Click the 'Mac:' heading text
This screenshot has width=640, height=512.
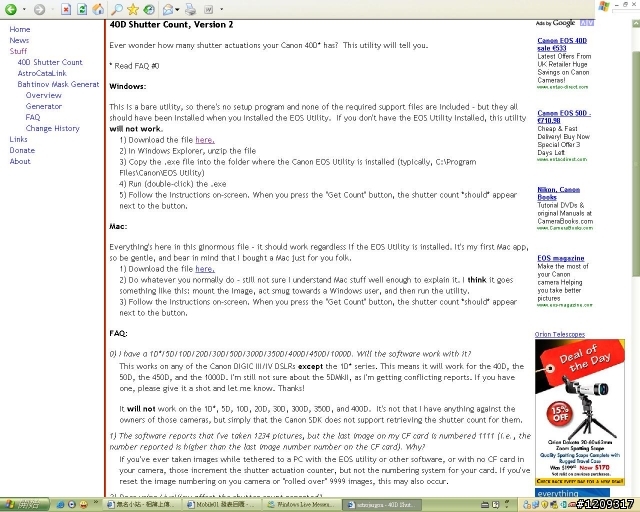118,227
